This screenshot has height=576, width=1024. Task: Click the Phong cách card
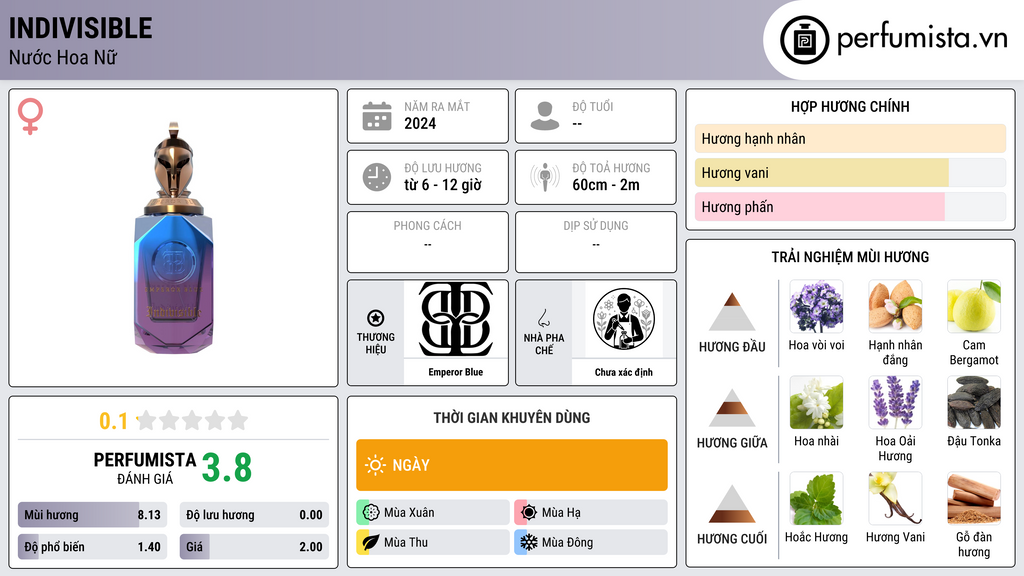(428, 242)
